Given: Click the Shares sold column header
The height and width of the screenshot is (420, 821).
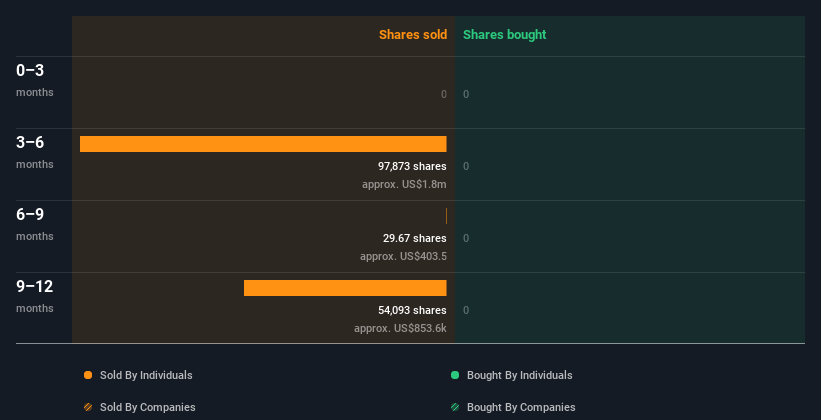Looking at the screenshot, I should [x=413, y=35].
